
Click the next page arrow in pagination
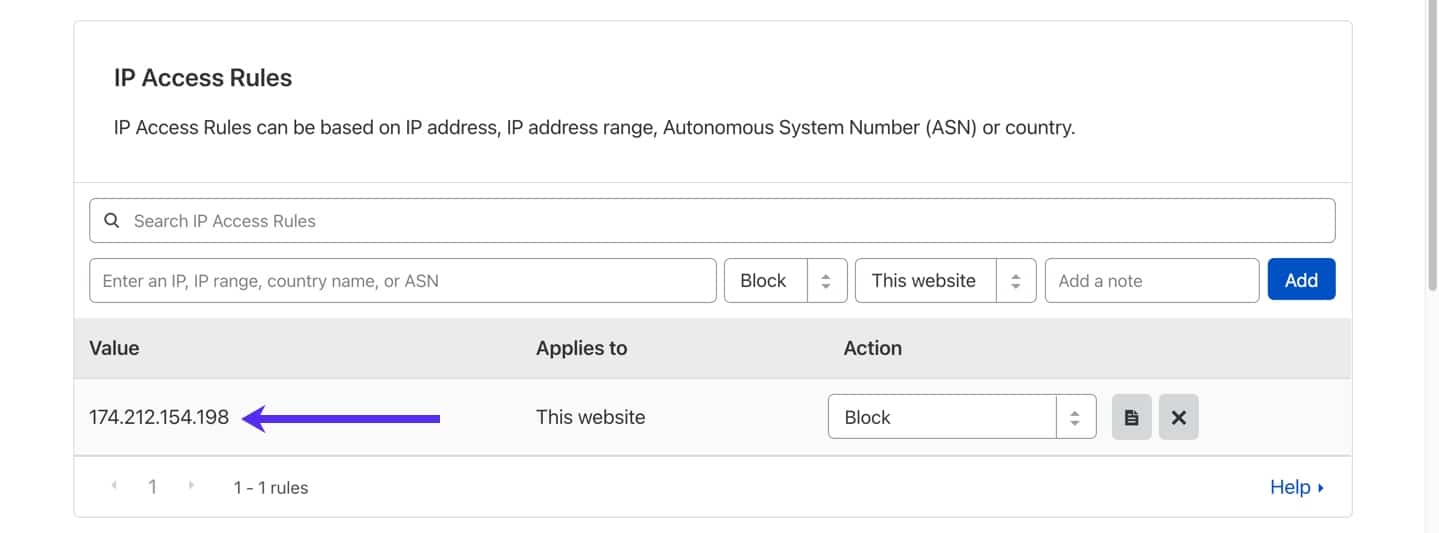(x=191, y=487)
